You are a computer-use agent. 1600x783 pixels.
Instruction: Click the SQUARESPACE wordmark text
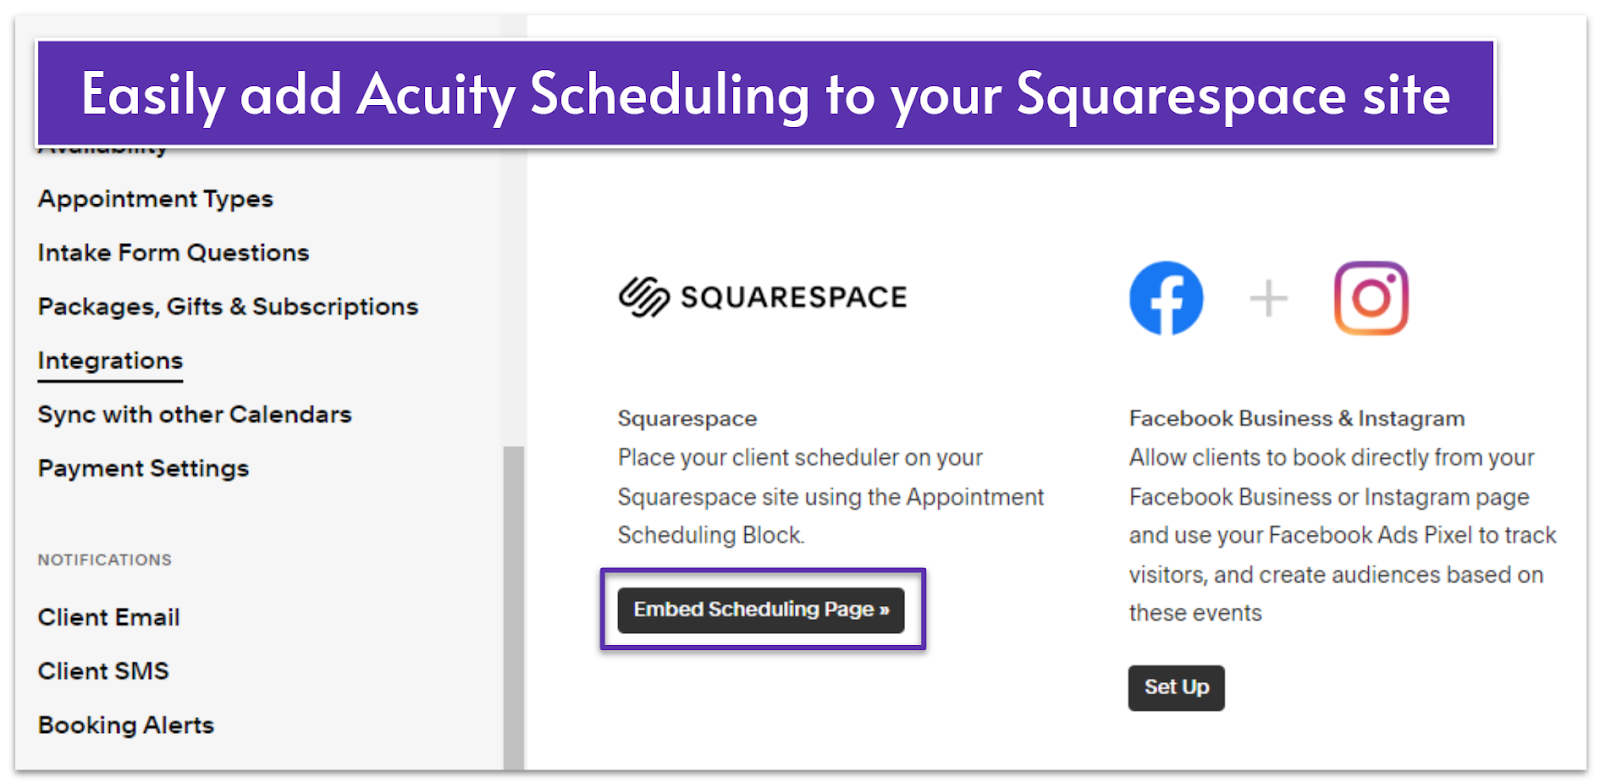click(794, 297)
